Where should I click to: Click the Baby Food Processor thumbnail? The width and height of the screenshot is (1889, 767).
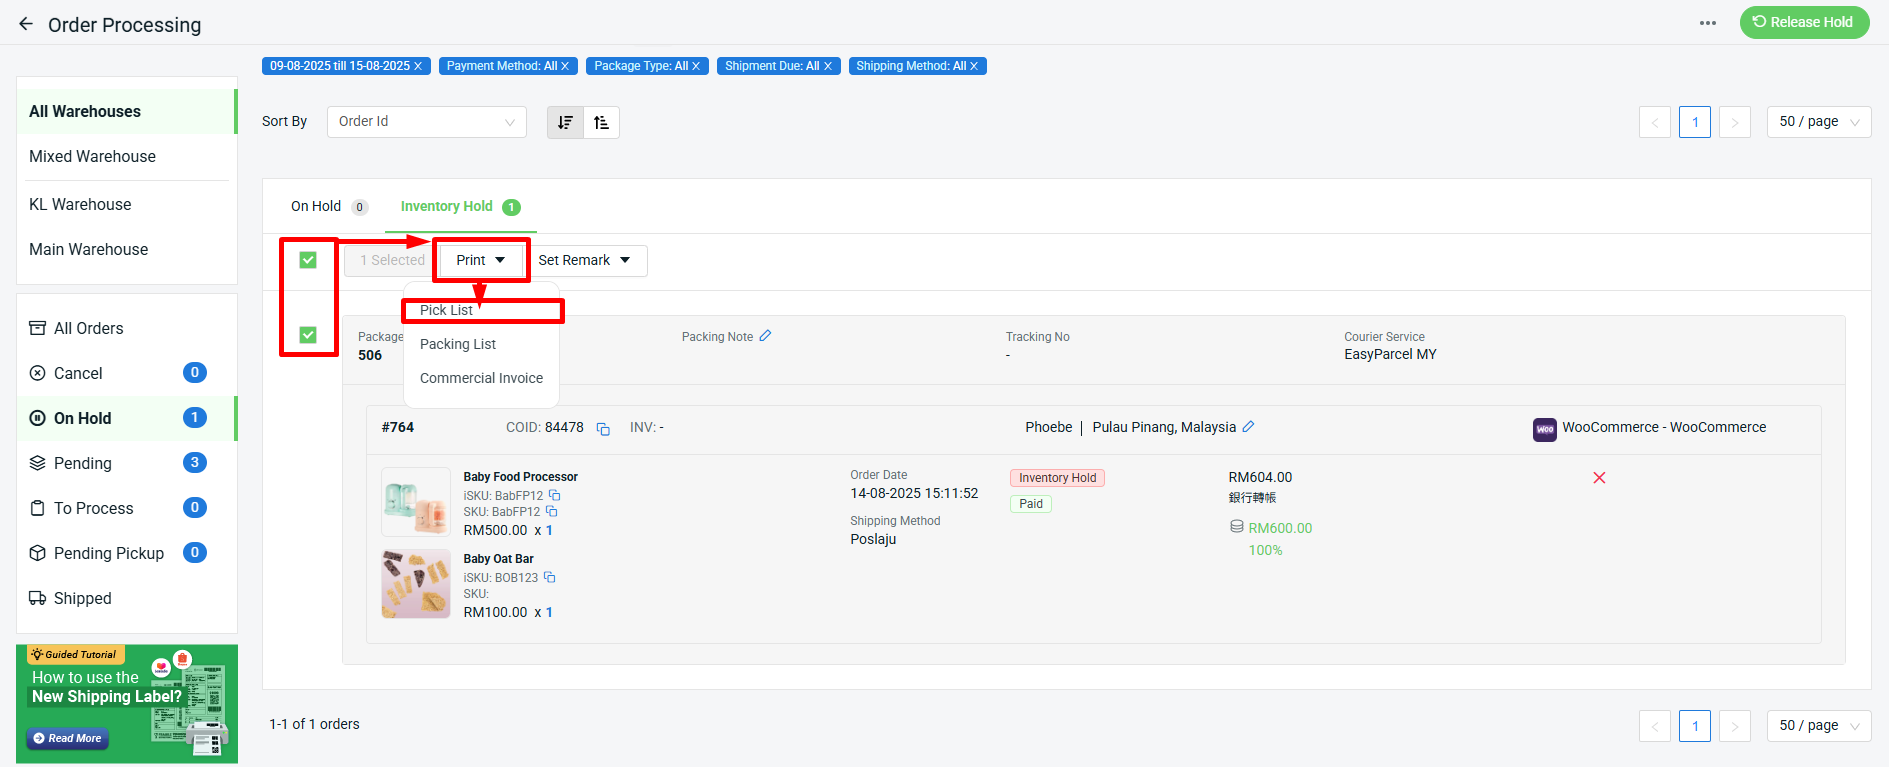pos(415,502)
